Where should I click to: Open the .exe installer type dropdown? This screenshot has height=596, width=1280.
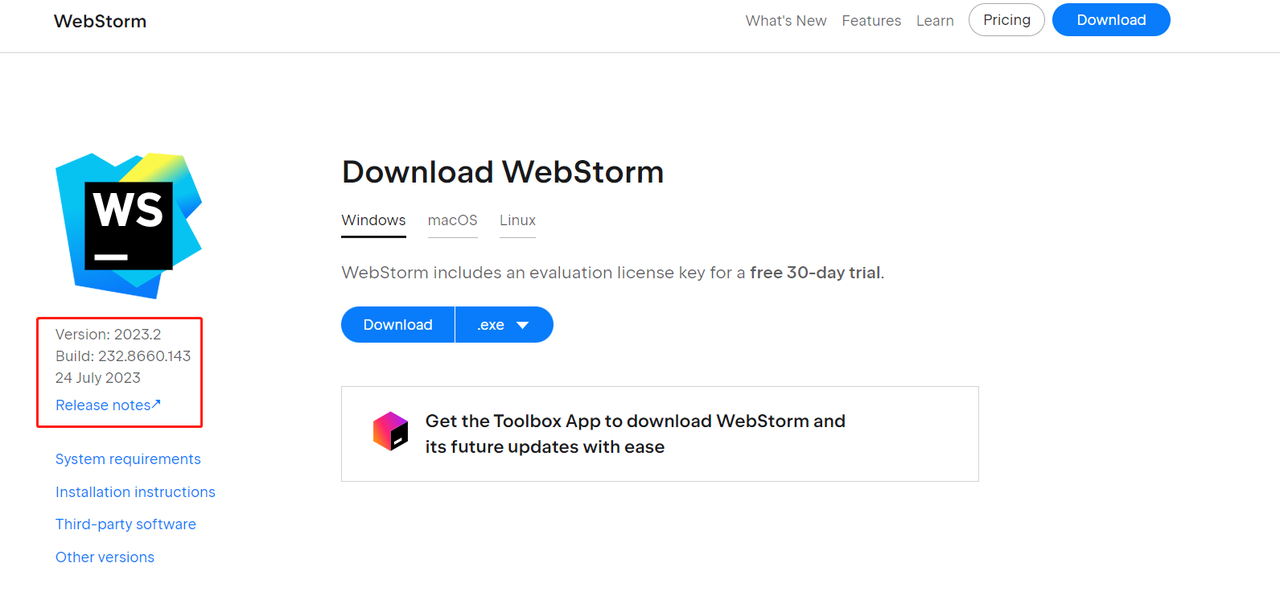tap(504, 325)
